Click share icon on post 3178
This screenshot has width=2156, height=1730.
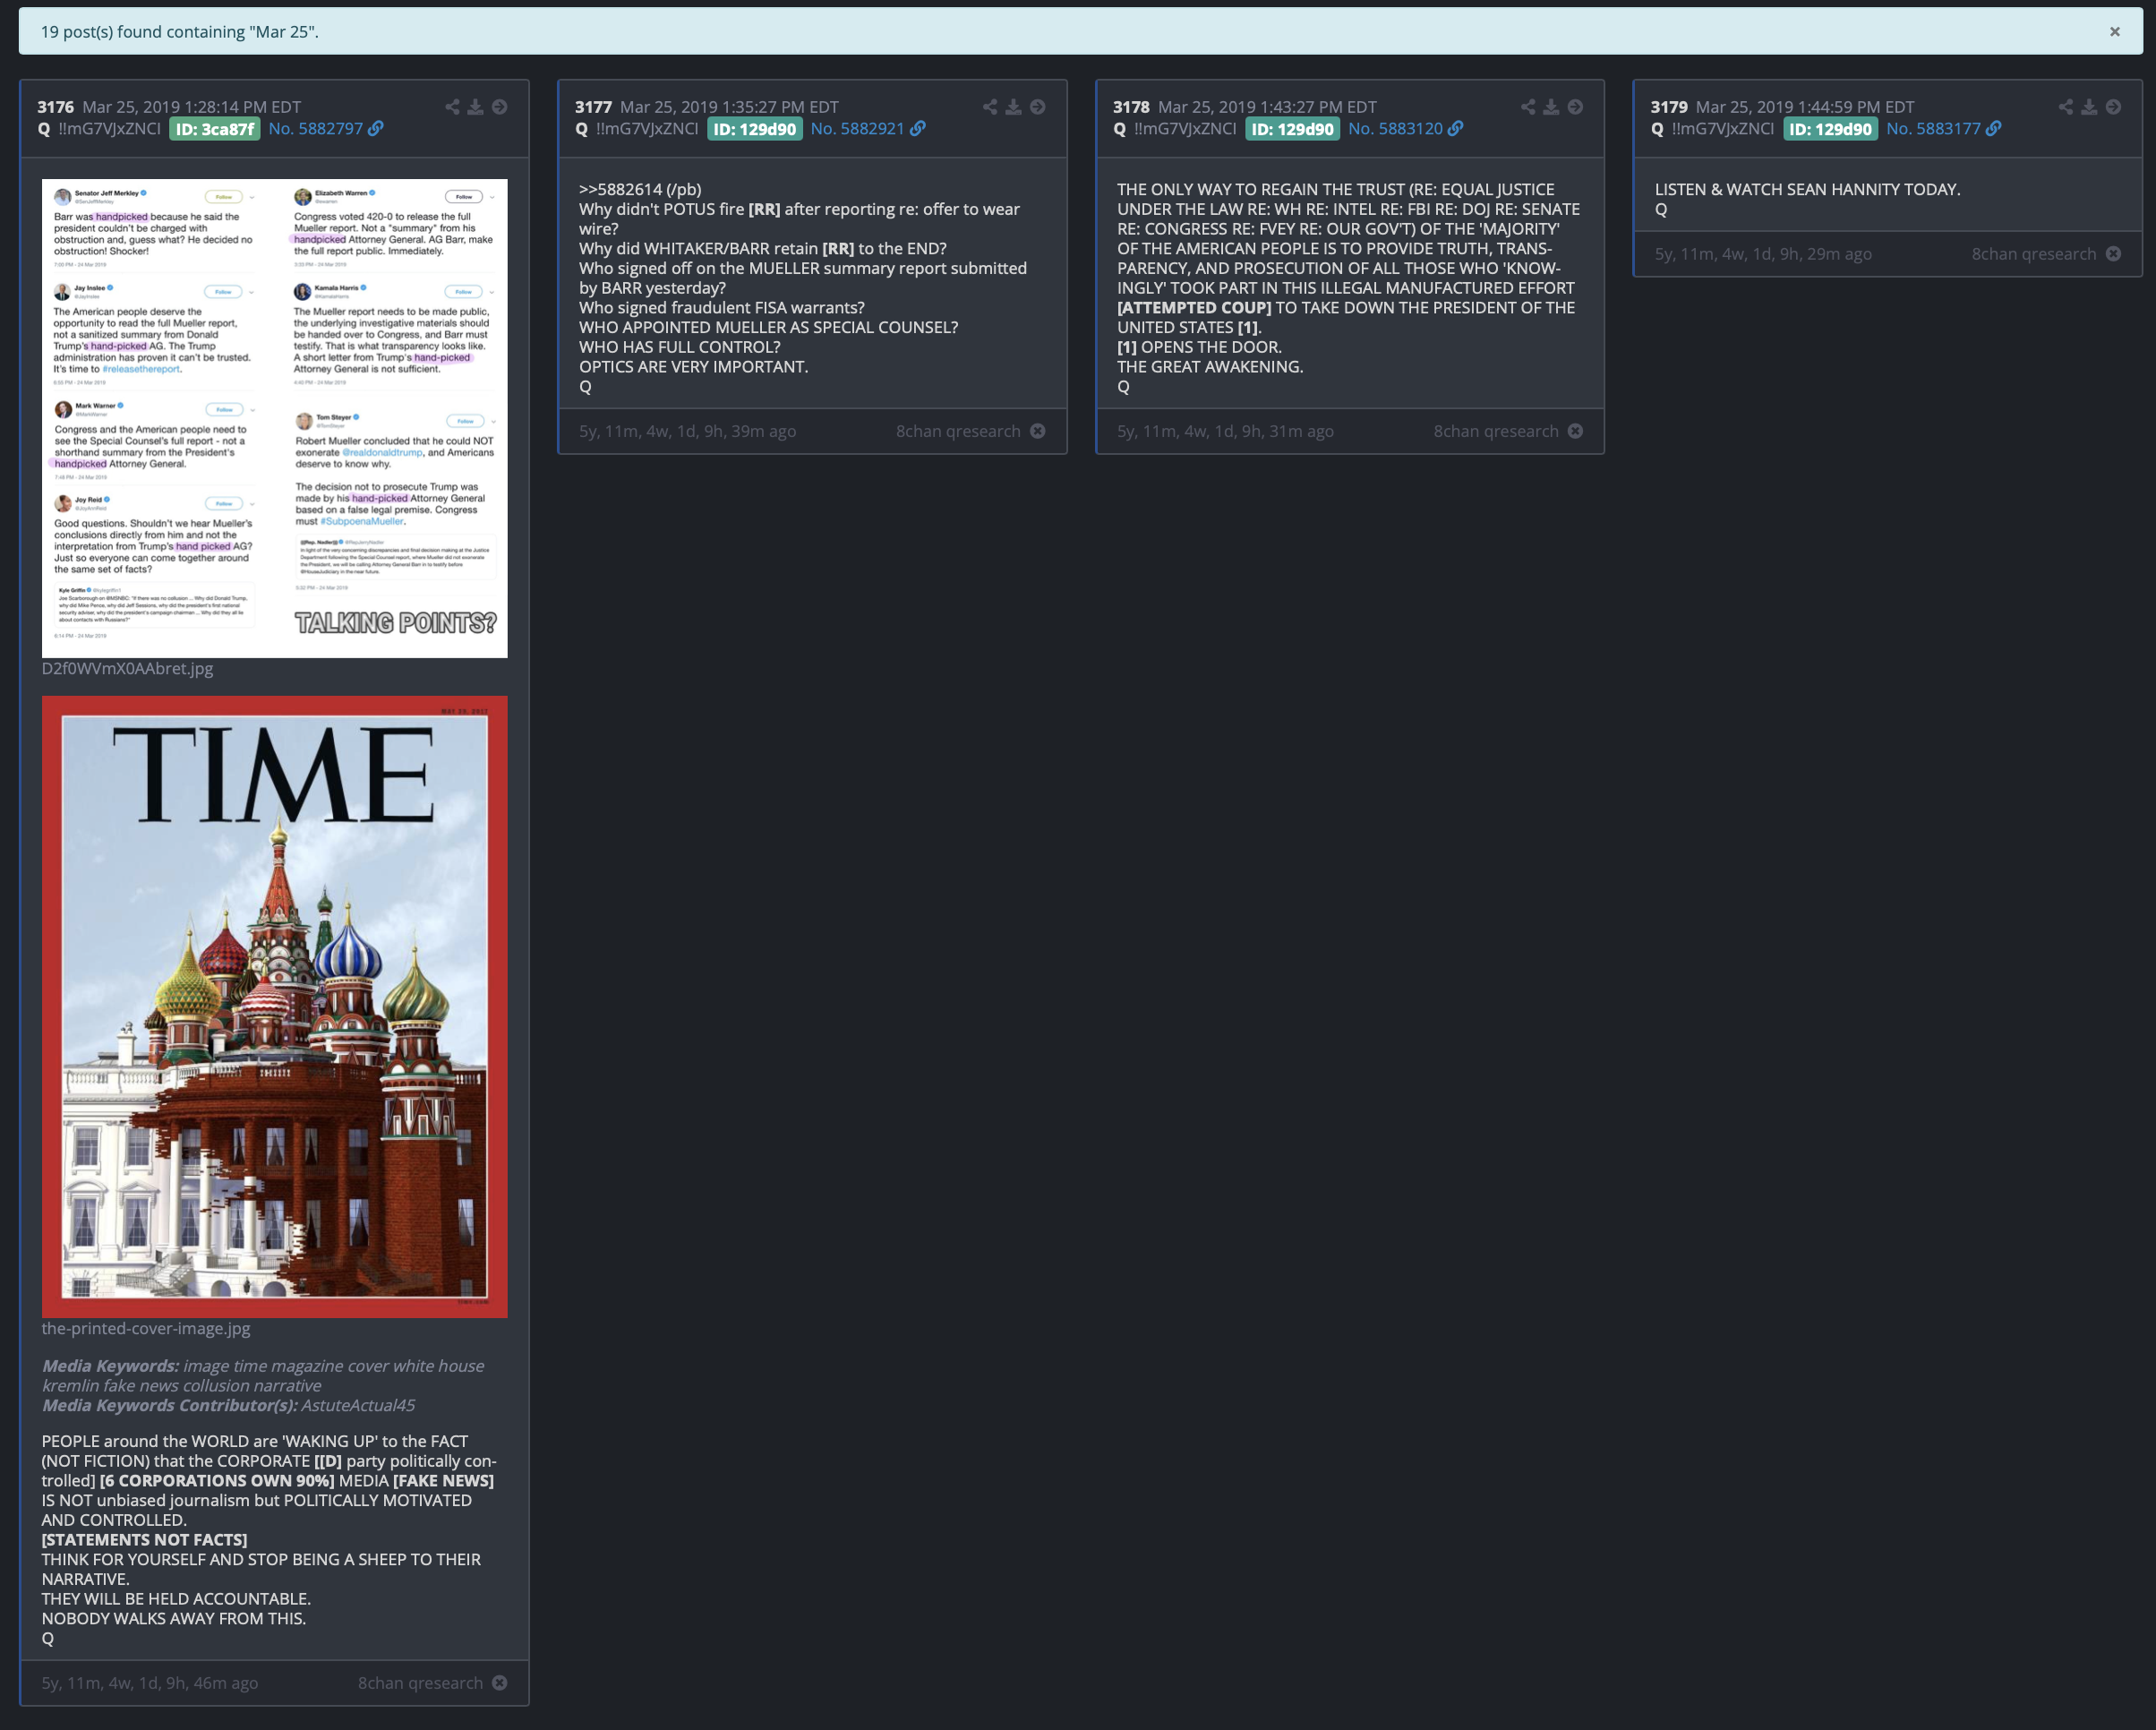pos(1528,107)
